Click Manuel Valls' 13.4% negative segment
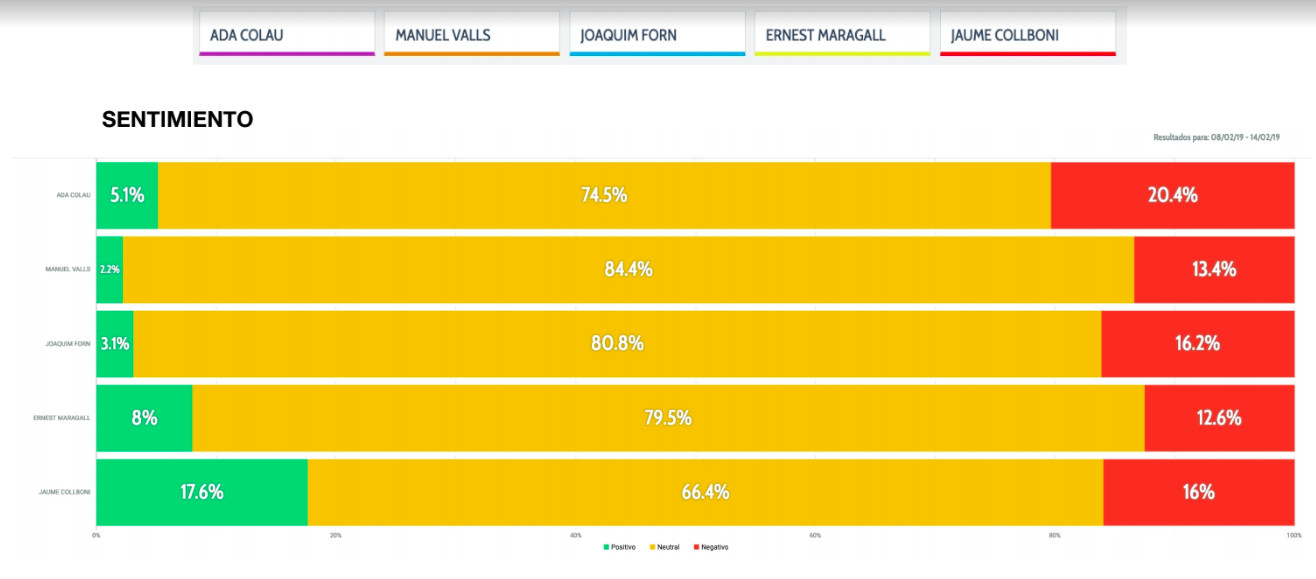 click(1214, 269)
